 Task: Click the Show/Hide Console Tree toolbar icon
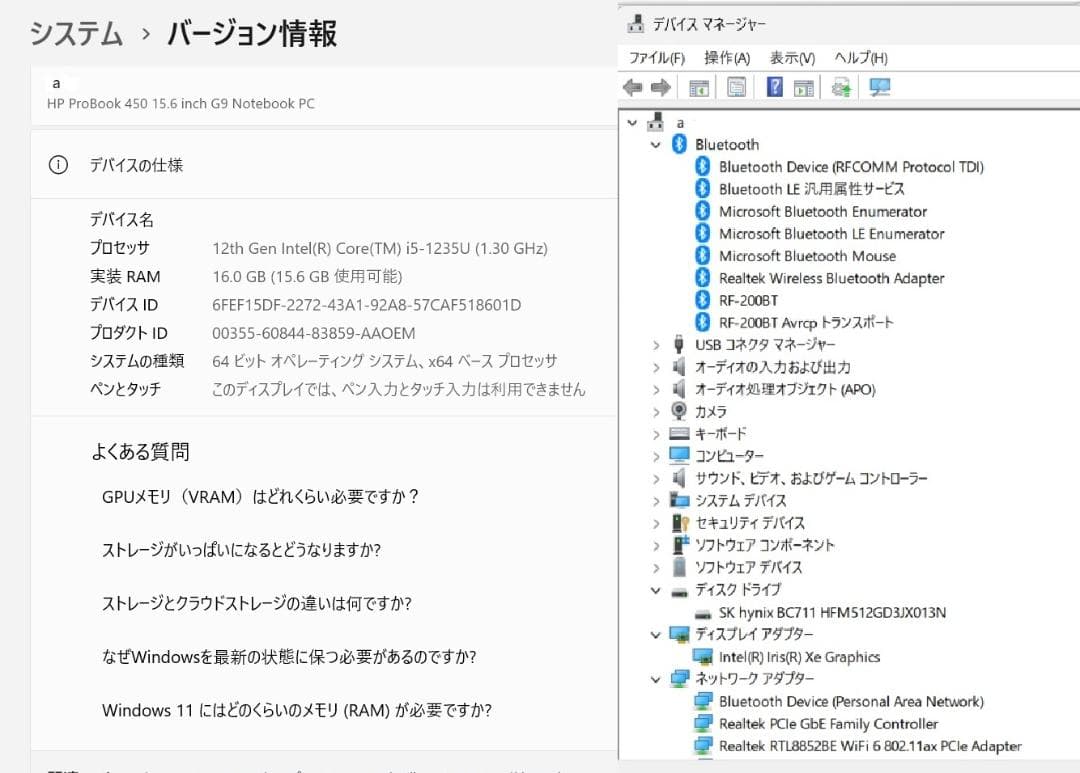[699, 87]
